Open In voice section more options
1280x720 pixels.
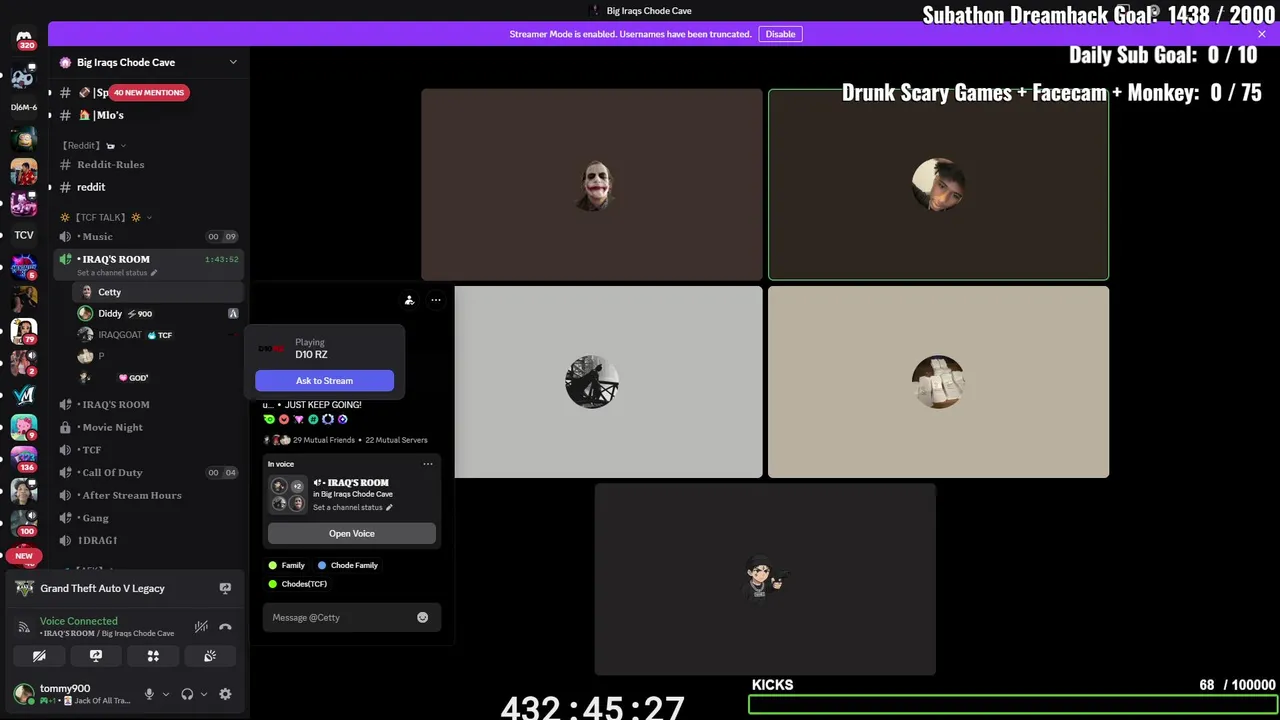(x=428, y=464)
